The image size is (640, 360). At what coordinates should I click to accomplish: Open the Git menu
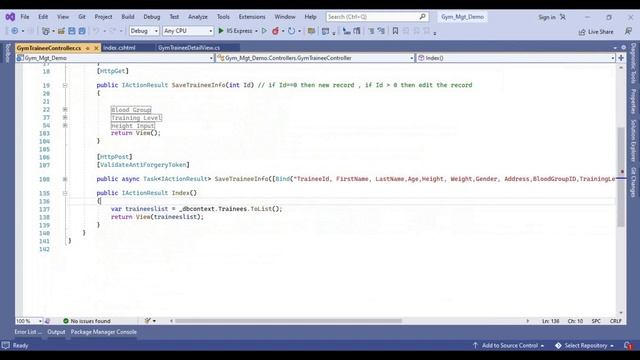point(82,17)
